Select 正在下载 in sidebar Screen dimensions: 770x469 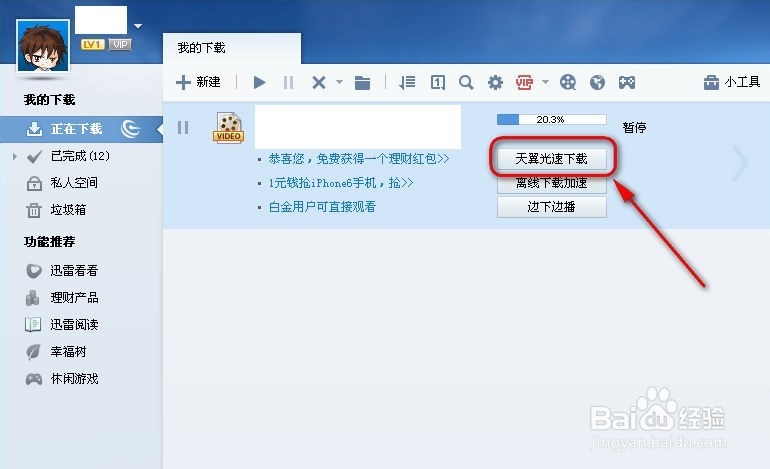click(x=81, y=129)
